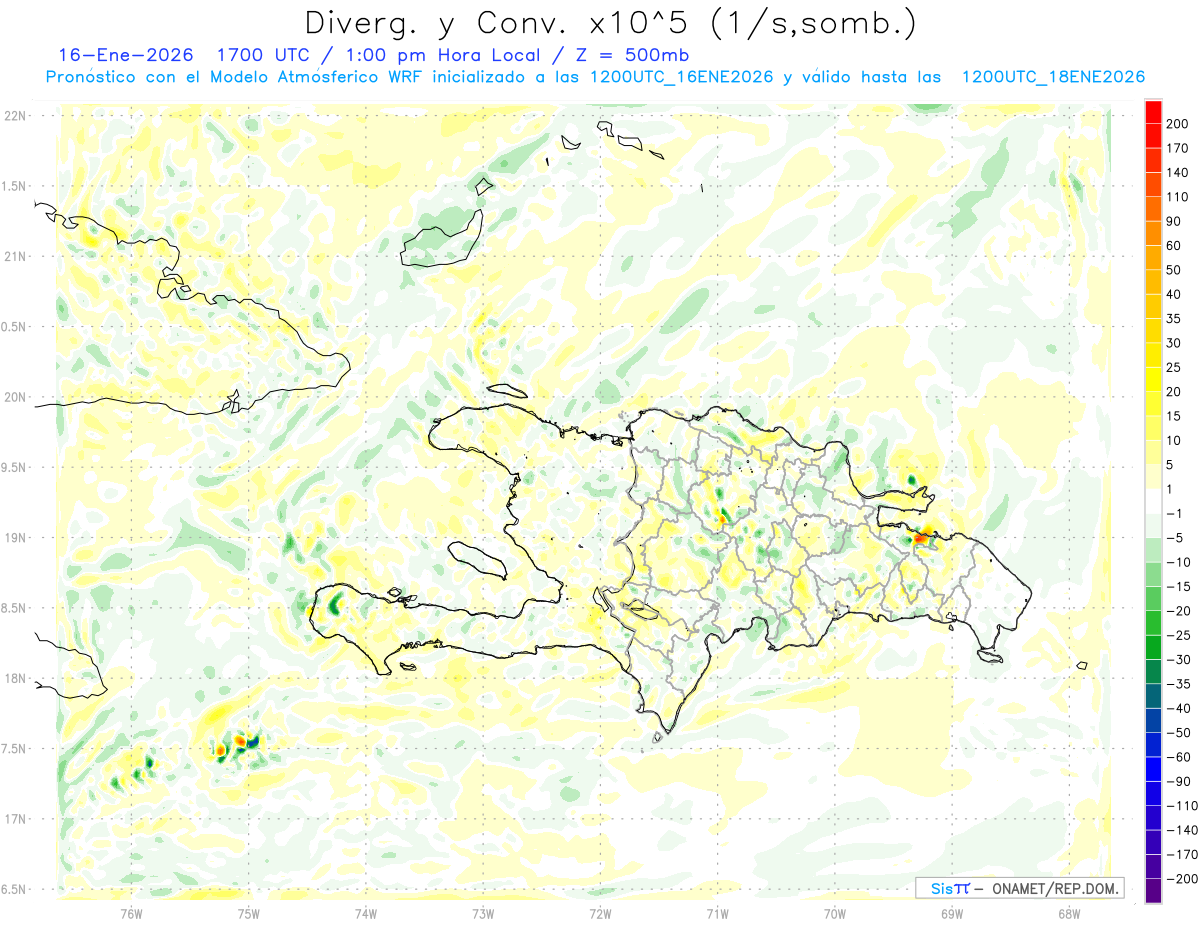This screenshot has height=927, width=1200.
Task: Click the longitude label '69W'
Action: click(x=952, y=913)
